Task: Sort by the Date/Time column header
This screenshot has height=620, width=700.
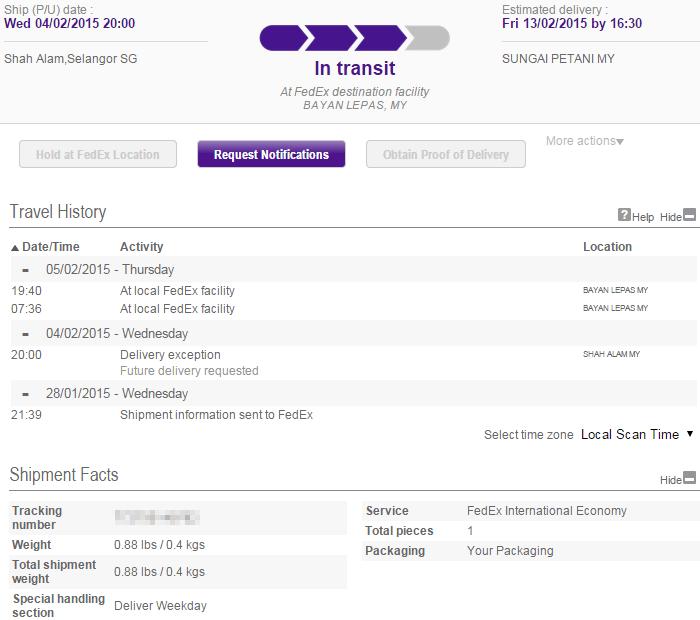Action: [51, 247]
